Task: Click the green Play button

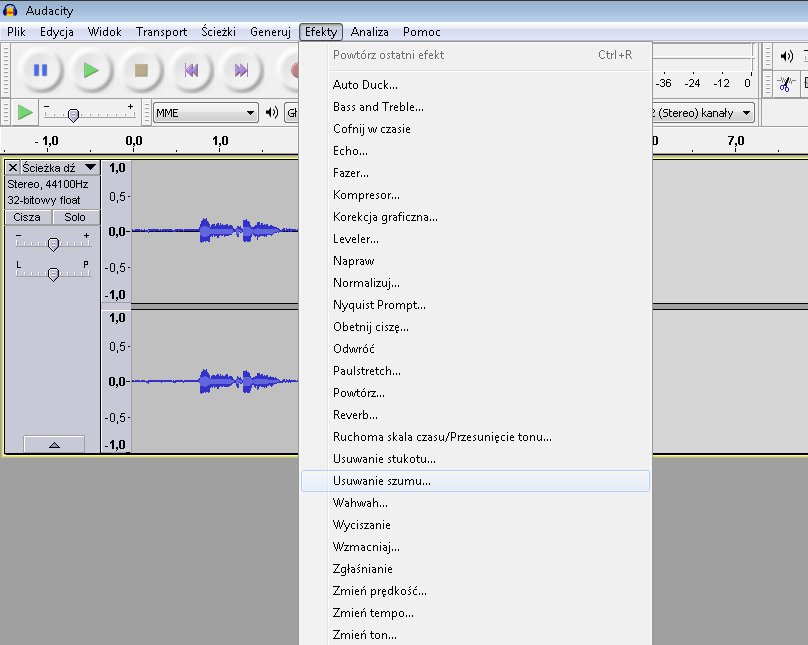Action: [91, 70]
